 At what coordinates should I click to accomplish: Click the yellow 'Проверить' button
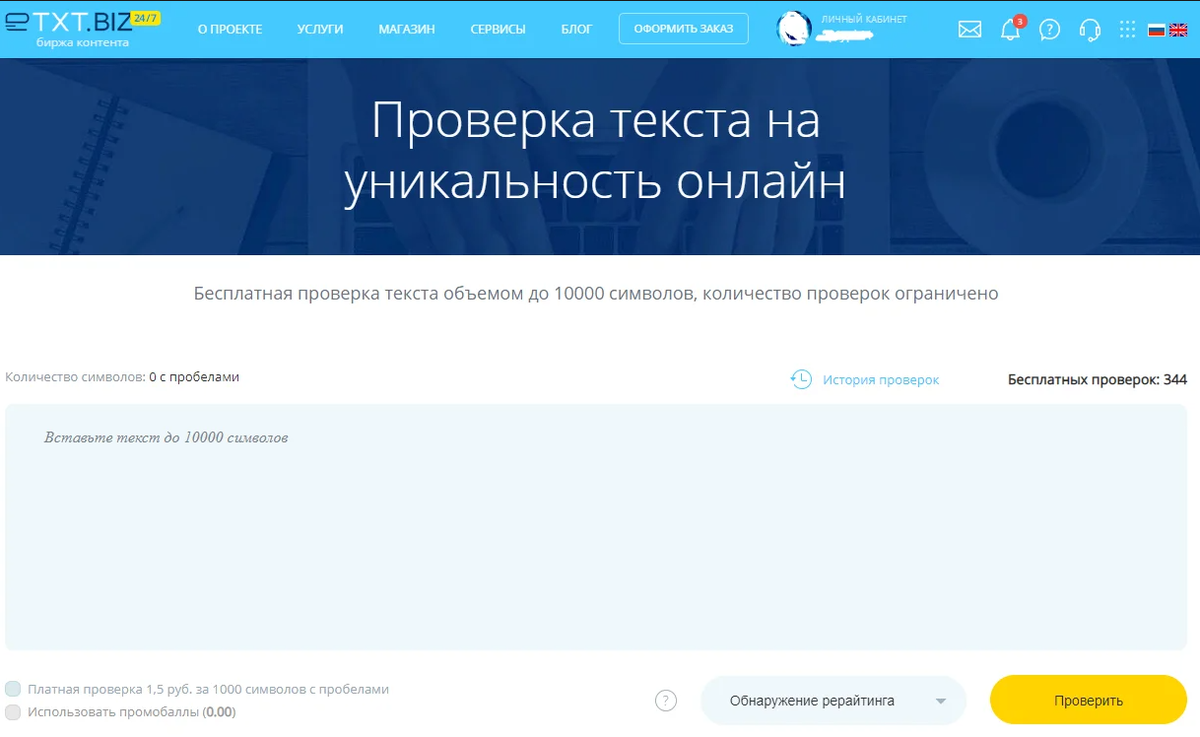pos(1088,700)
